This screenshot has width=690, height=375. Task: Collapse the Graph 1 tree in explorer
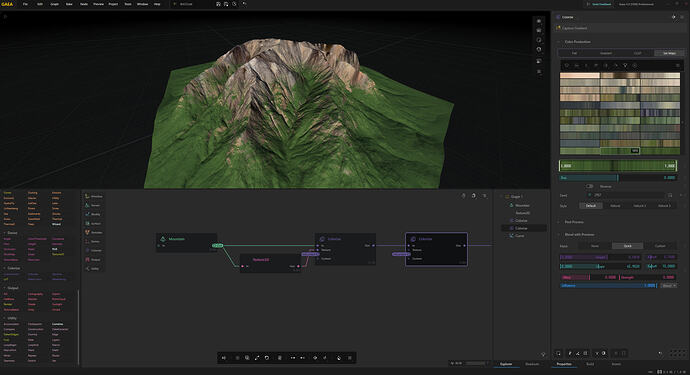(501, 197)
